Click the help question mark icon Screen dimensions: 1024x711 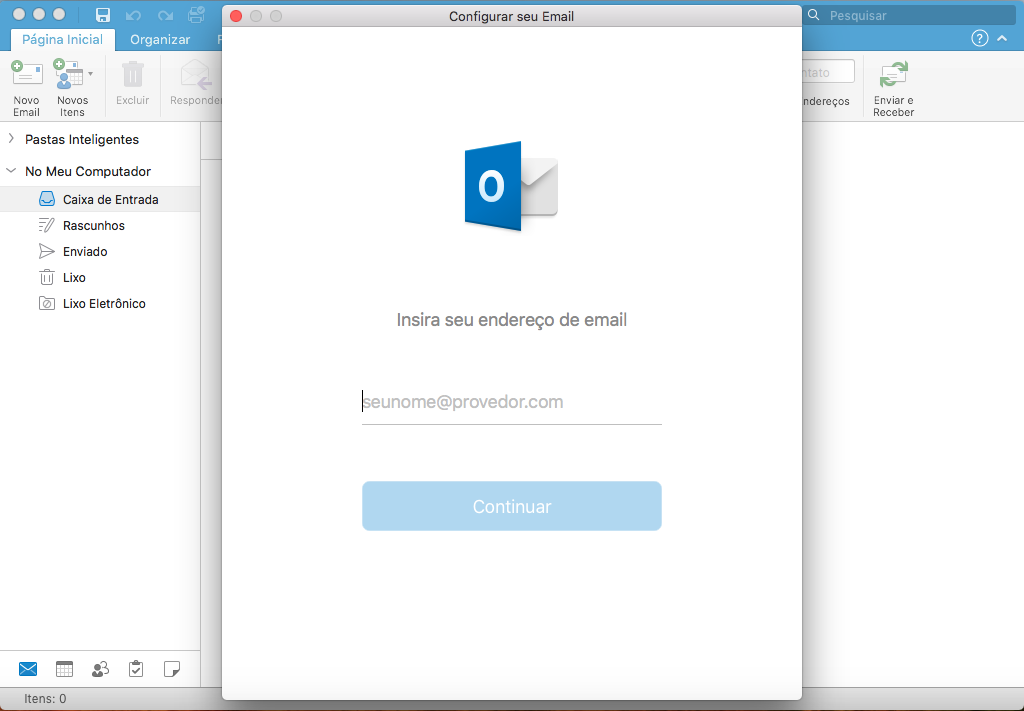click(x=979, y=39)
